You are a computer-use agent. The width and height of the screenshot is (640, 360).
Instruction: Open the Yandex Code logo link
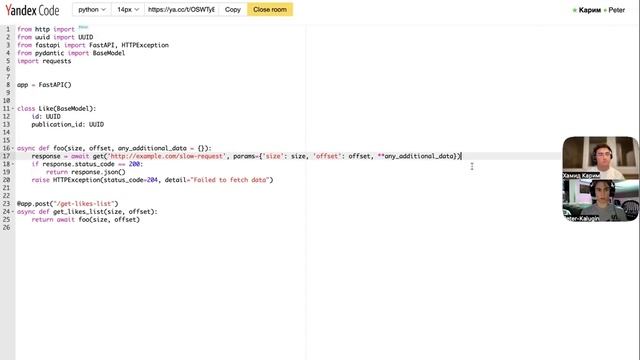click(x=32, y=10)
